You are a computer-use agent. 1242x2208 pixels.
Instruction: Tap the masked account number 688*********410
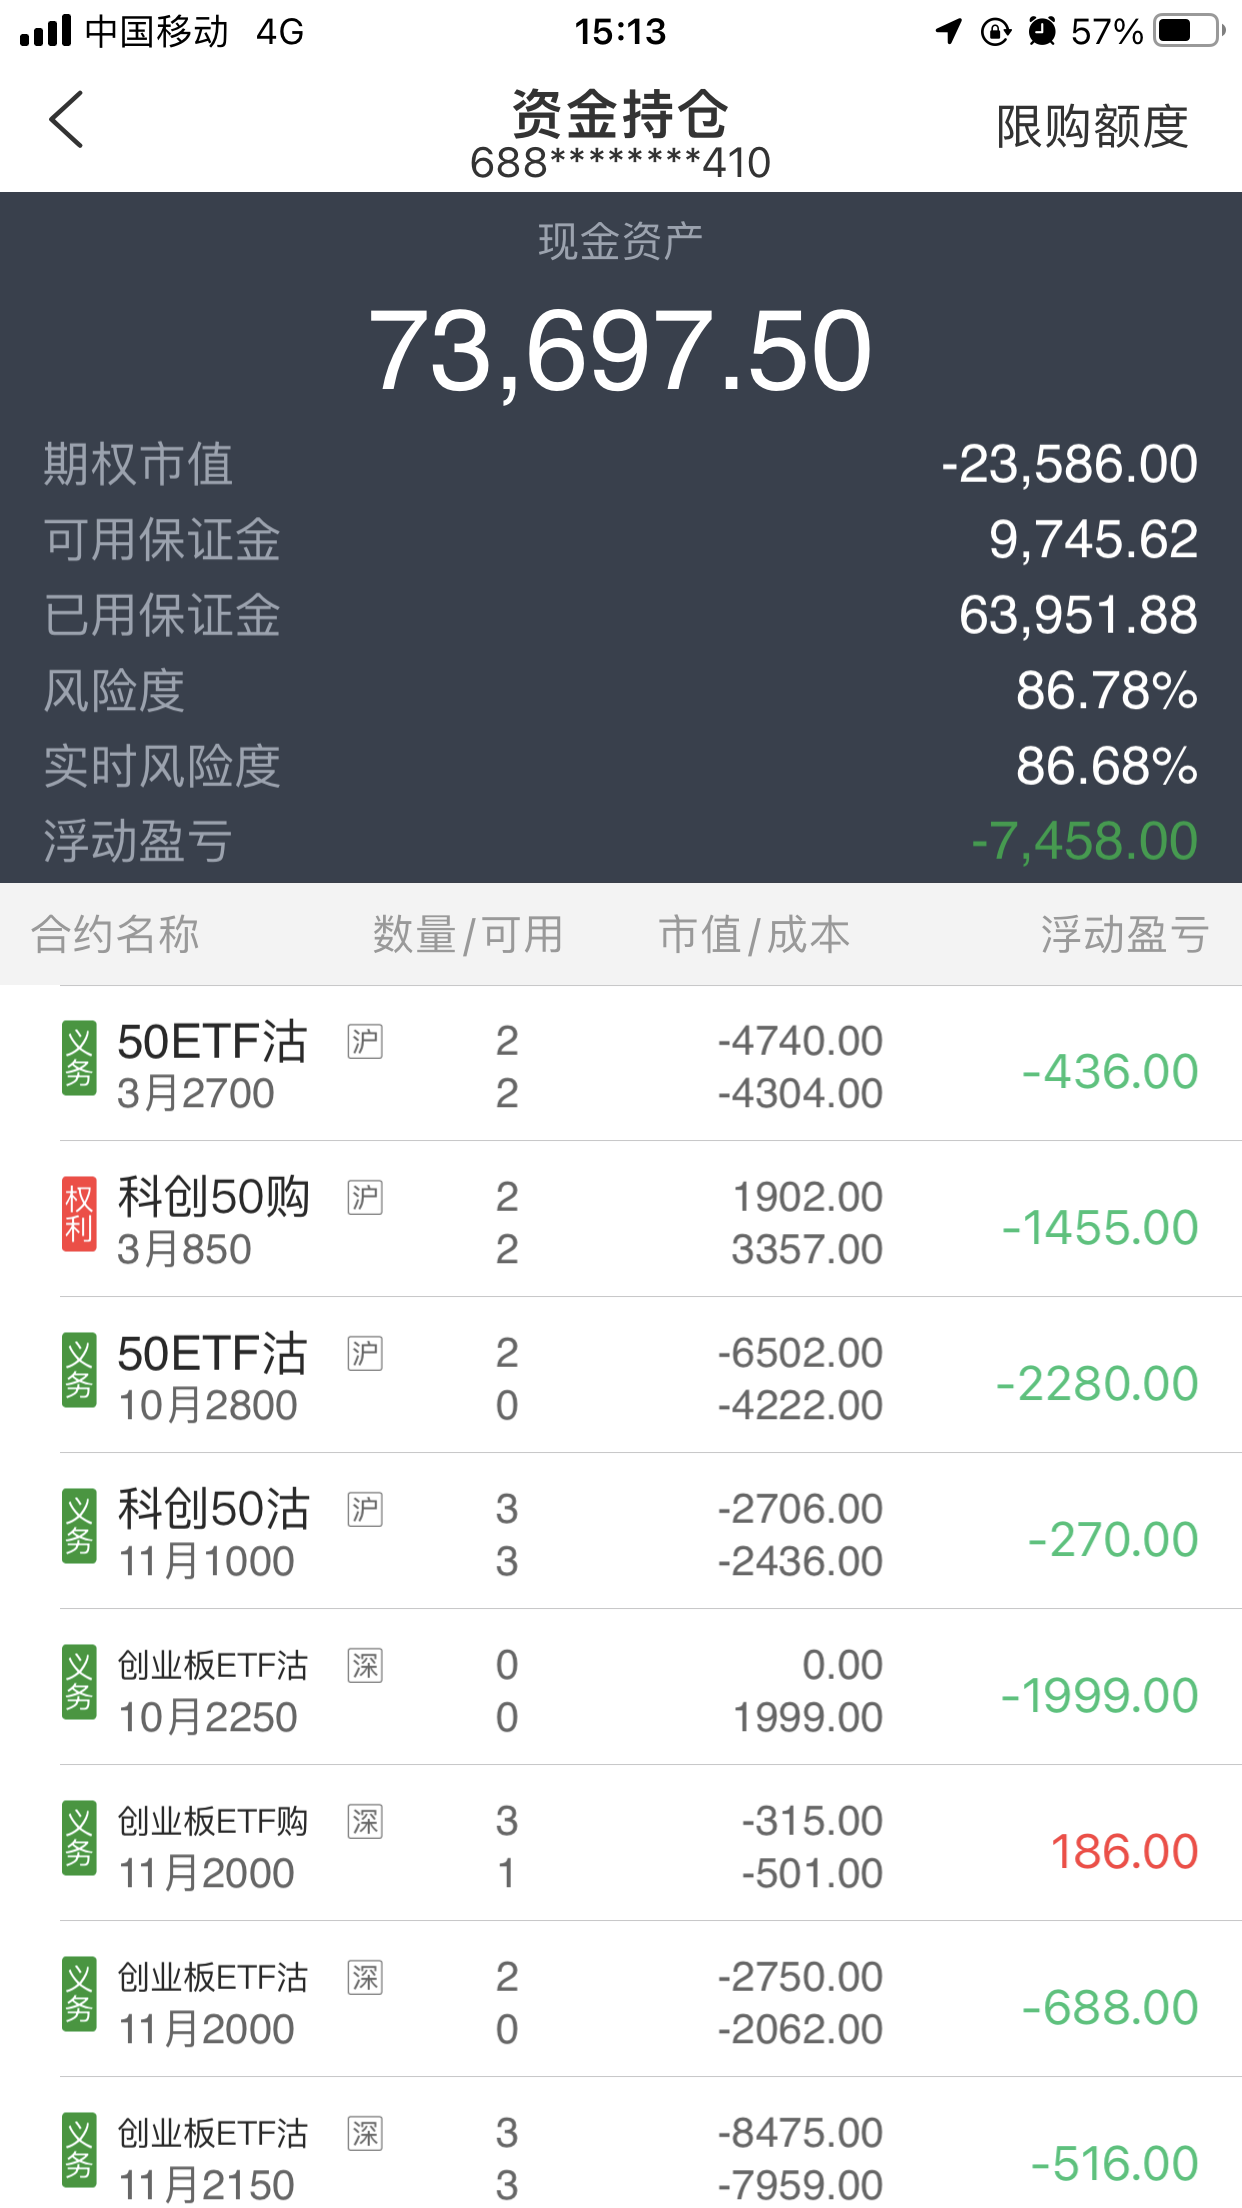(x=620, y=163)
